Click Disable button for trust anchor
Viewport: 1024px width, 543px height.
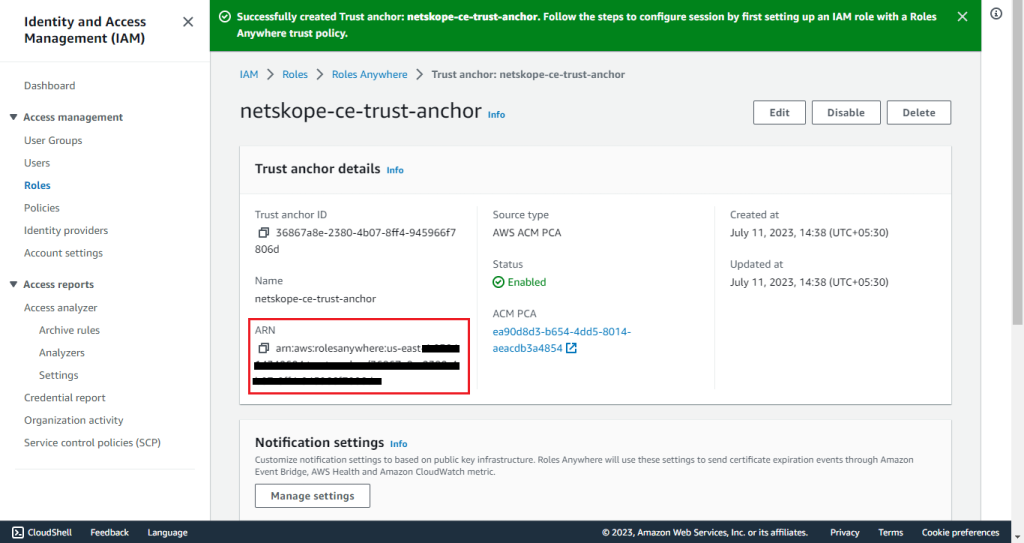click(846, 112)
